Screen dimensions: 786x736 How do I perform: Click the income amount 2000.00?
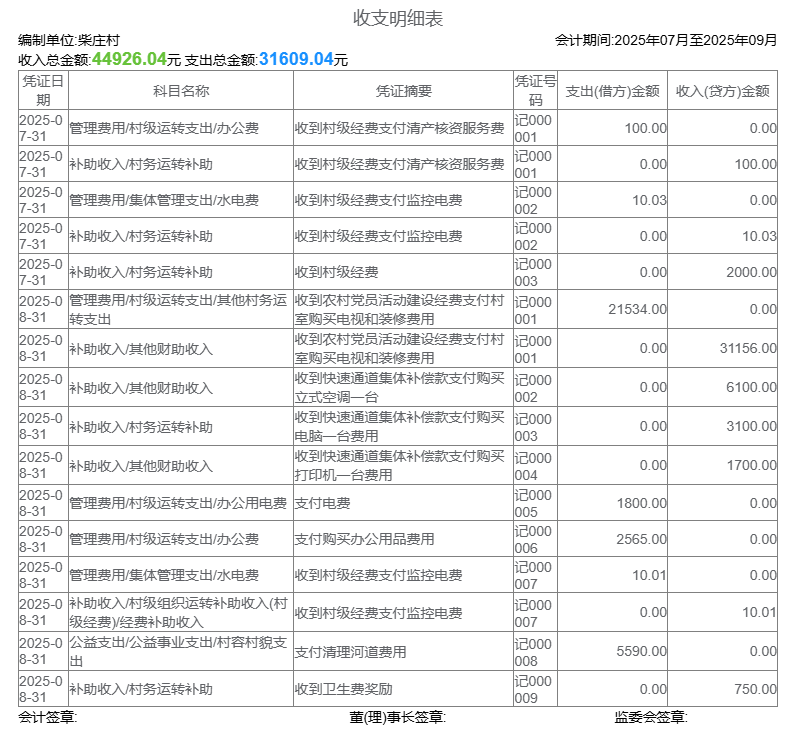coord(751,273)
